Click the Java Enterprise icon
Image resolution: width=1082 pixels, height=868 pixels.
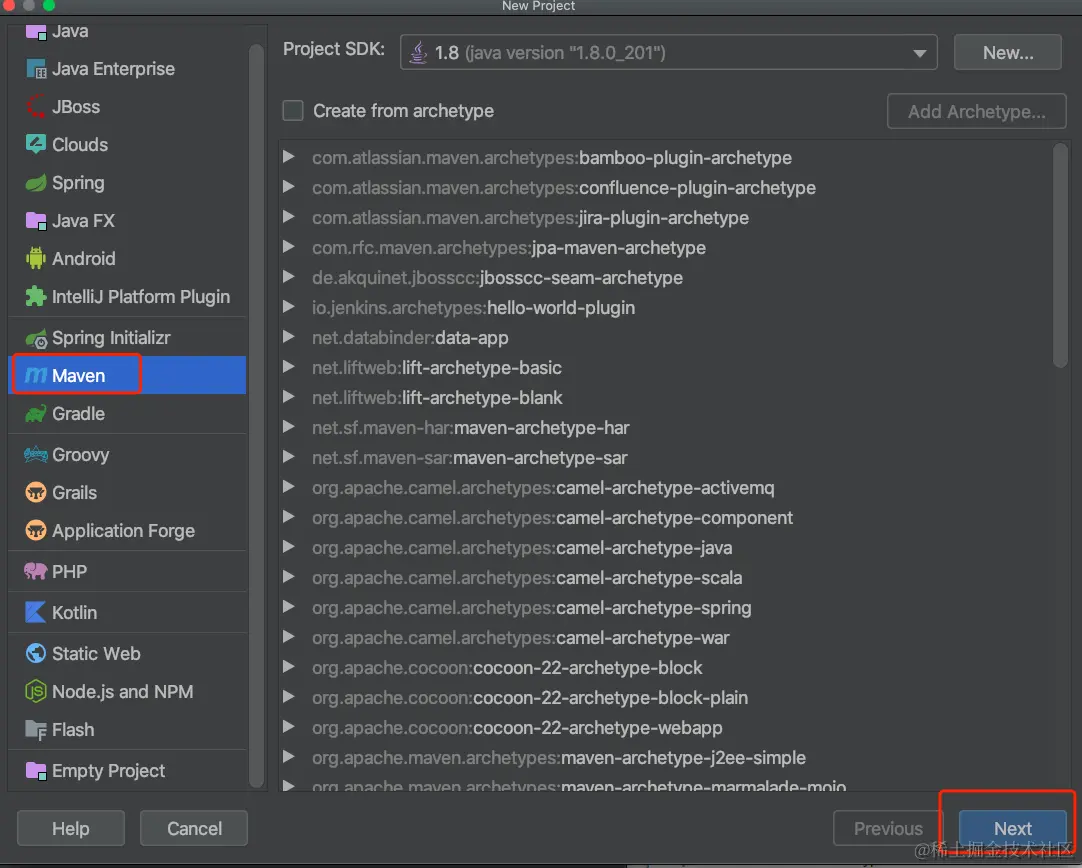pyautogui.click(x=35, y=69)
